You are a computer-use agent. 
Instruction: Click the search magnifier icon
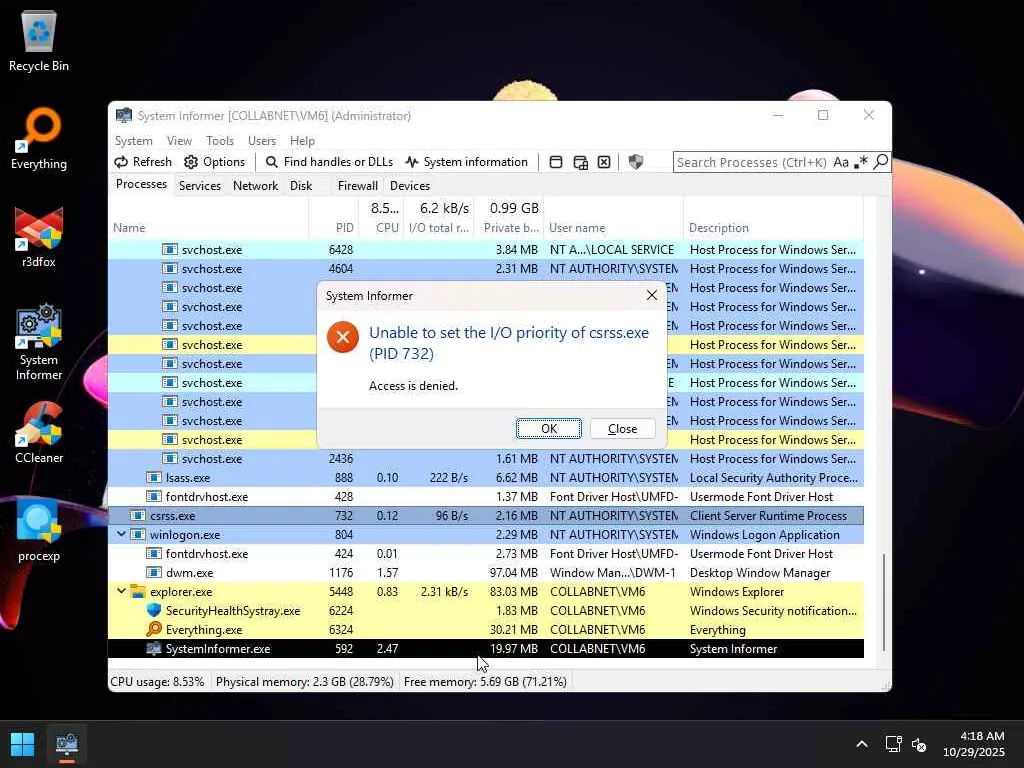[880, 161]
